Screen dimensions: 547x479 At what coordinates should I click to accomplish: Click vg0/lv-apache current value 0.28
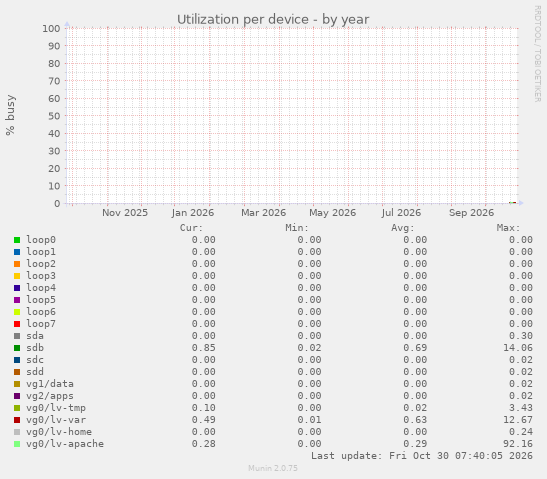click(x=204, y=444)
